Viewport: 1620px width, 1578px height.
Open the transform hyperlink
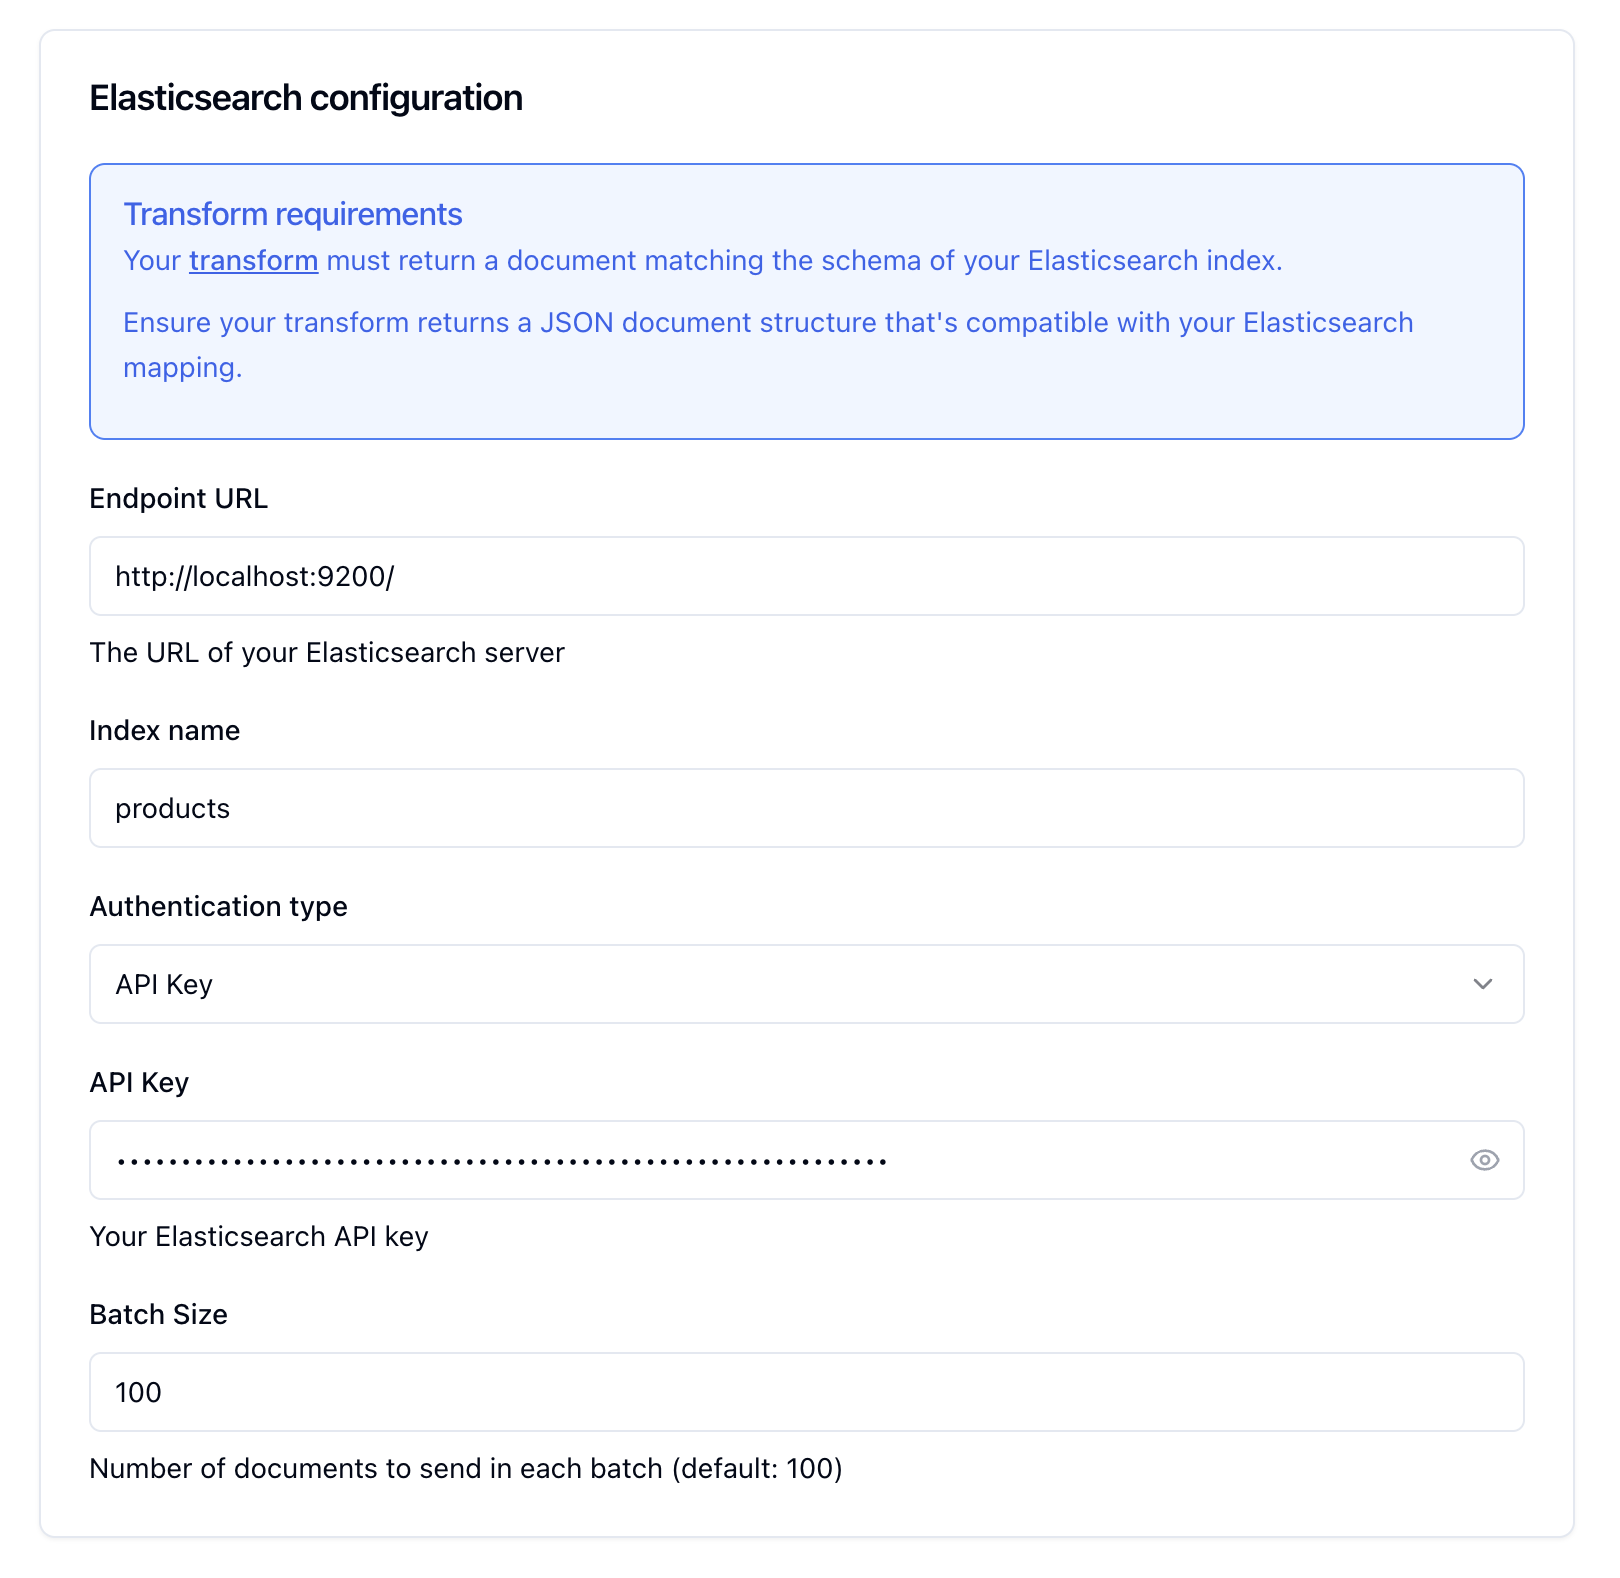tap(253, 260)
